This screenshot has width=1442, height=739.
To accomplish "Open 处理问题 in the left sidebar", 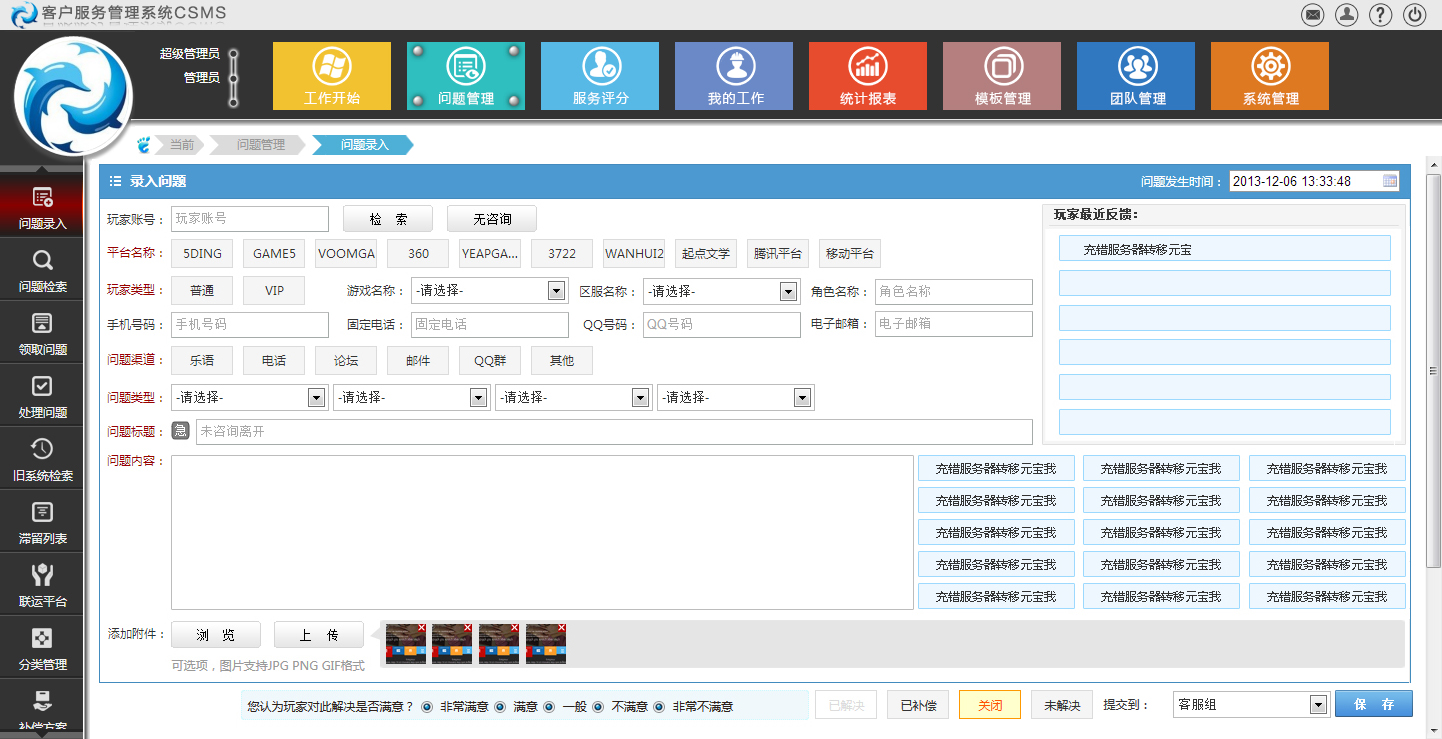I will [x=42, y=396].
